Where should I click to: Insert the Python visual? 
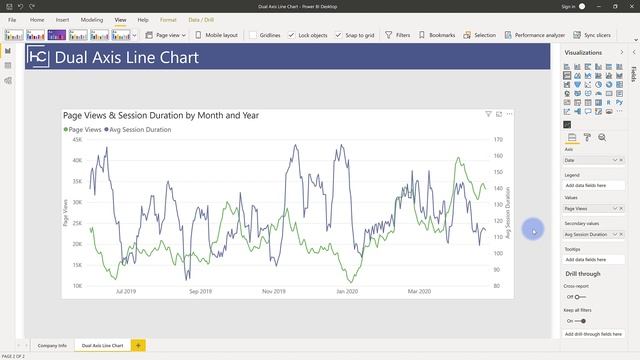point(620,102)
